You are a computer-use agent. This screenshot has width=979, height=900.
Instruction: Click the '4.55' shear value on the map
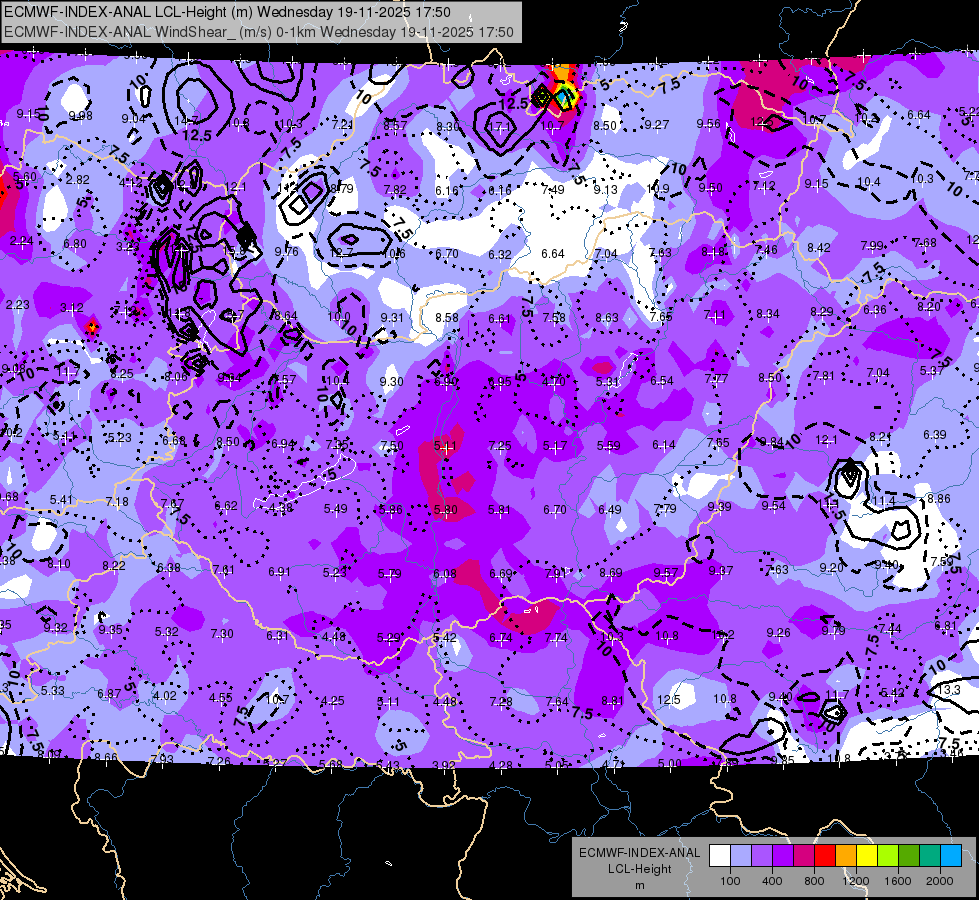(220, 698)
